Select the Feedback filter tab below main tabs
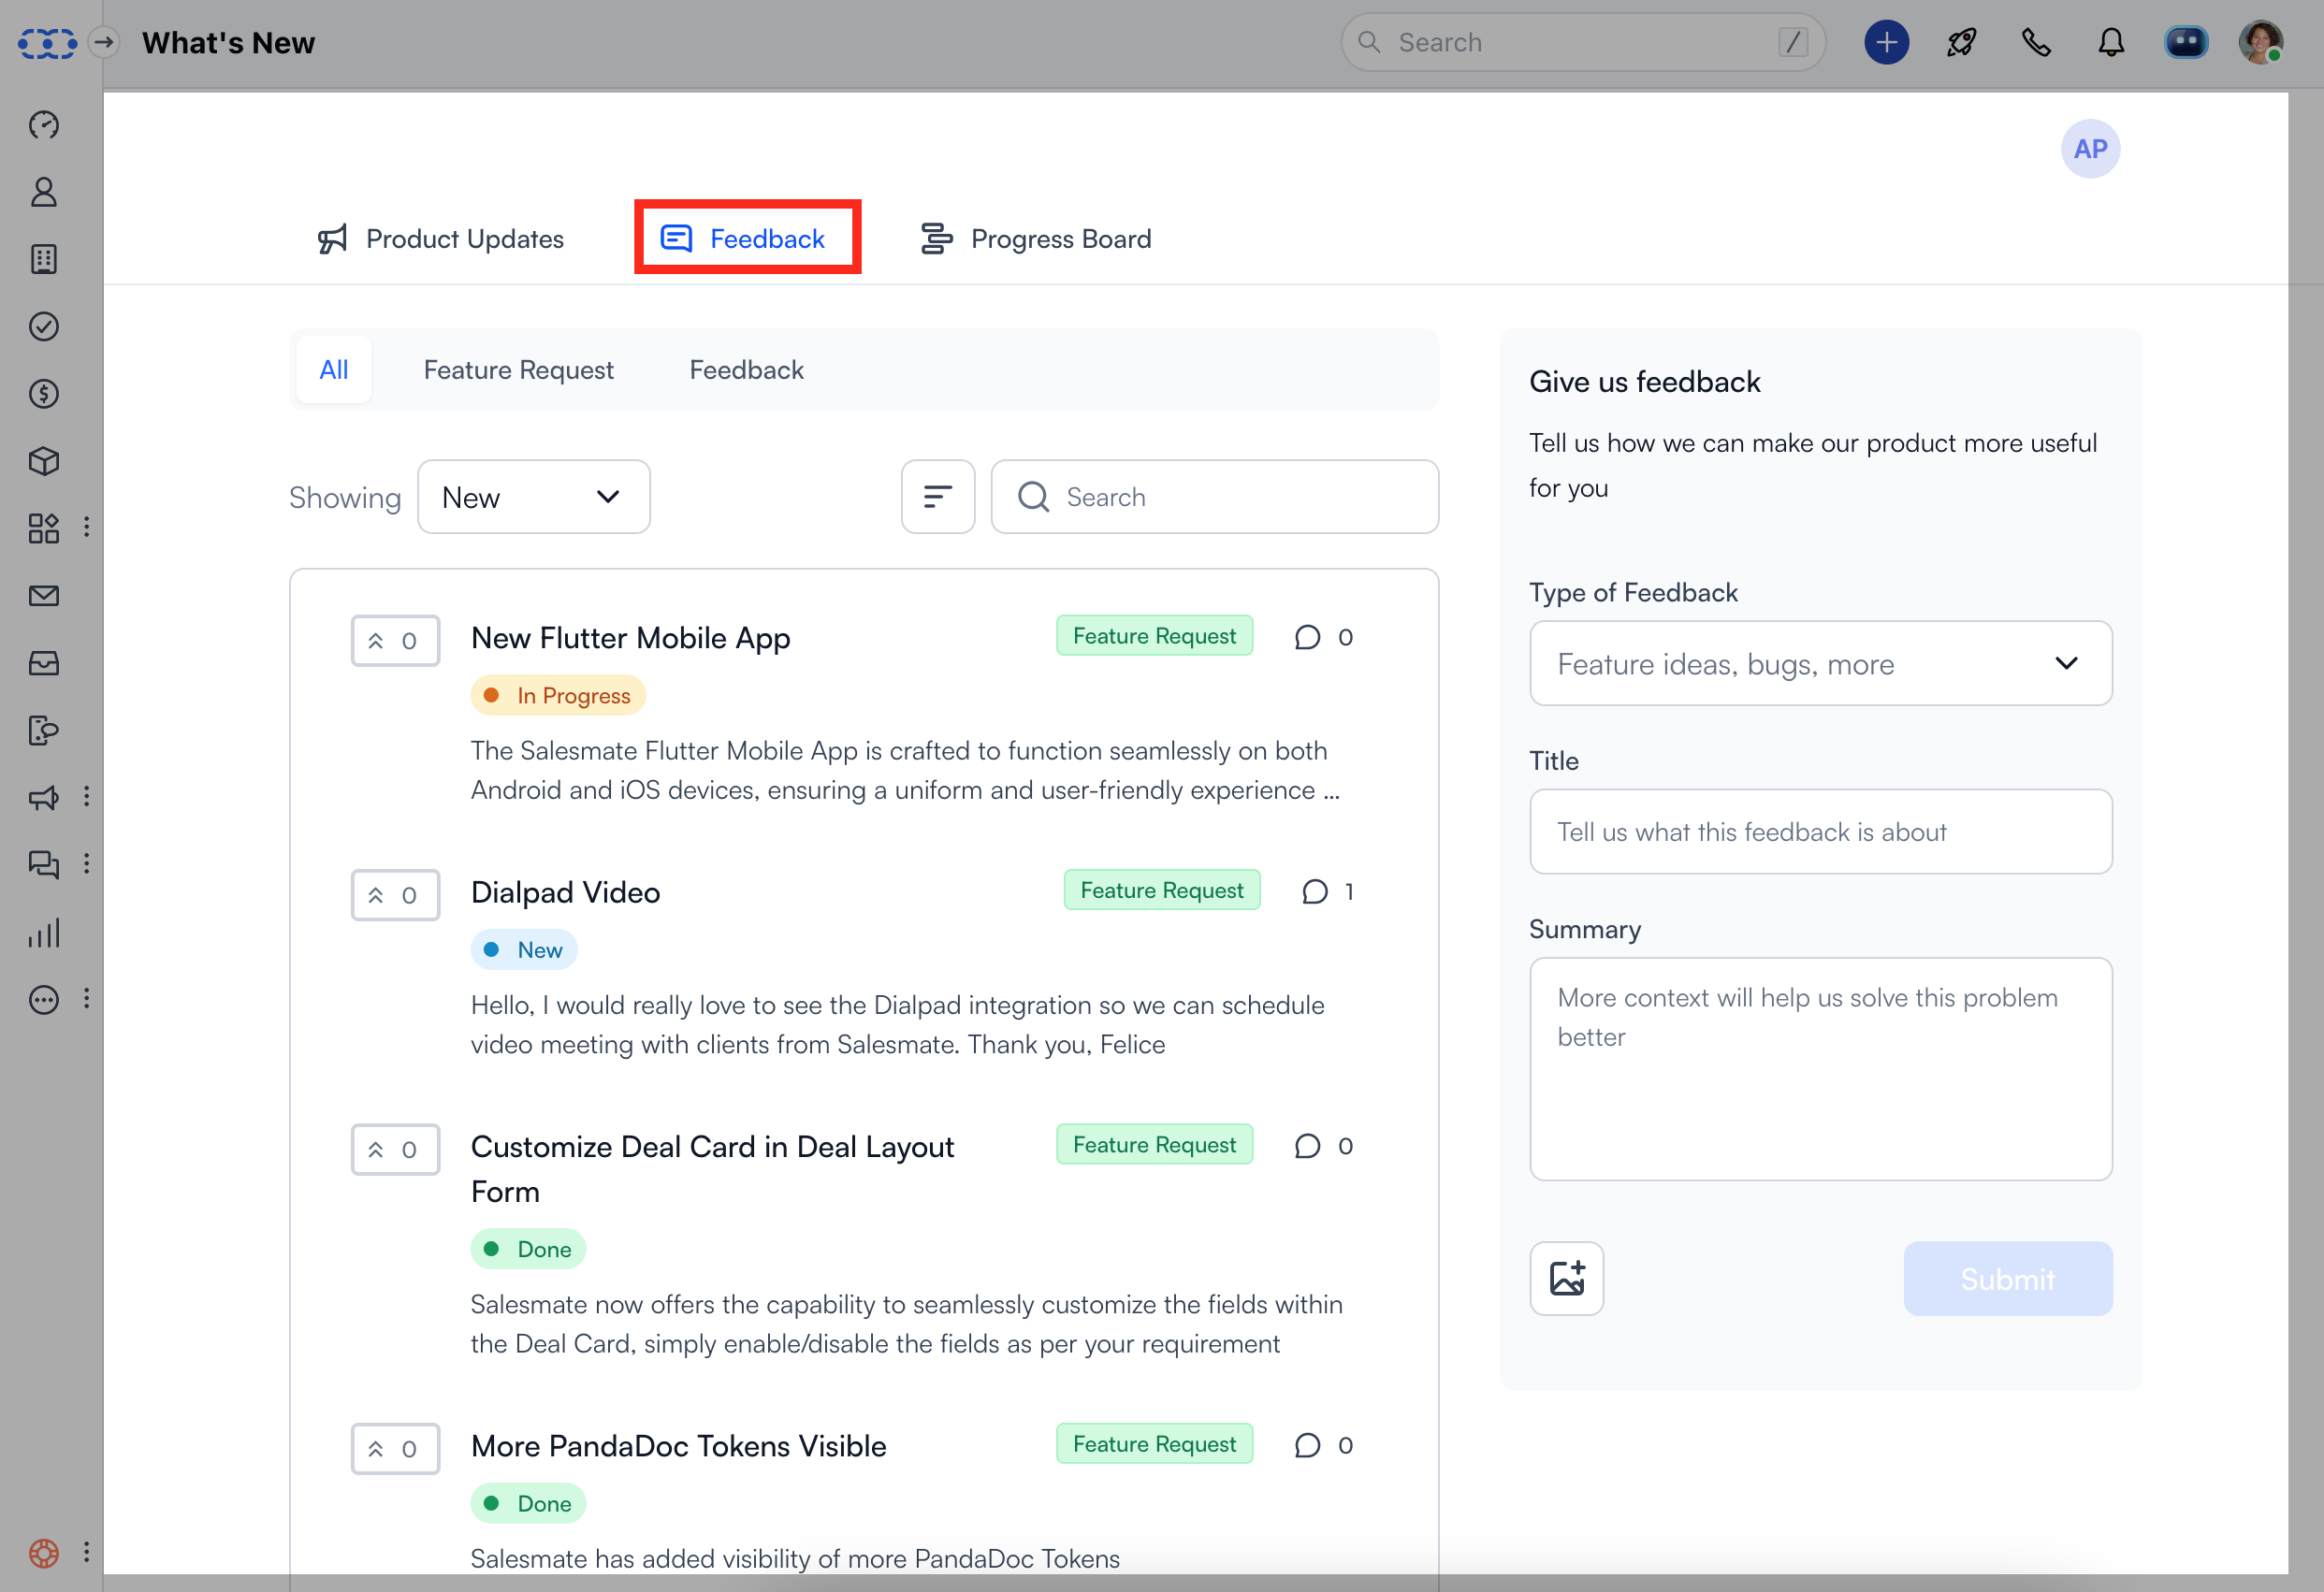2324x1592 pixels. point(746,370)
